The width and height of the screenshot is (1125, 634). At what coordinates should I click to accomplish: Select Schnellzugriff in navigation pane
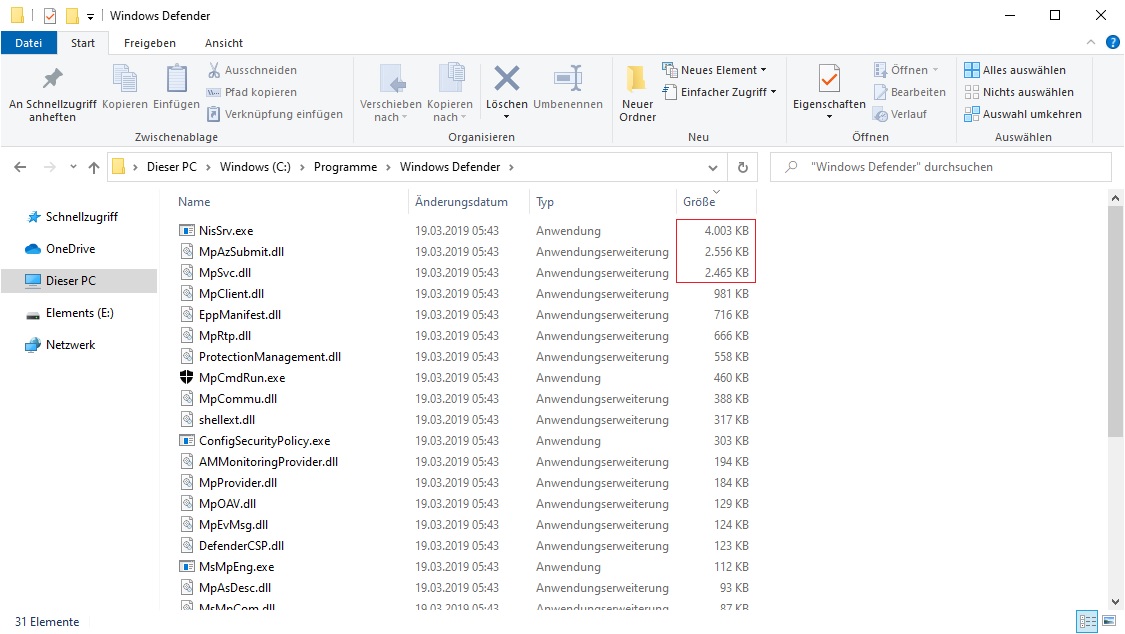tap(72, 217)
